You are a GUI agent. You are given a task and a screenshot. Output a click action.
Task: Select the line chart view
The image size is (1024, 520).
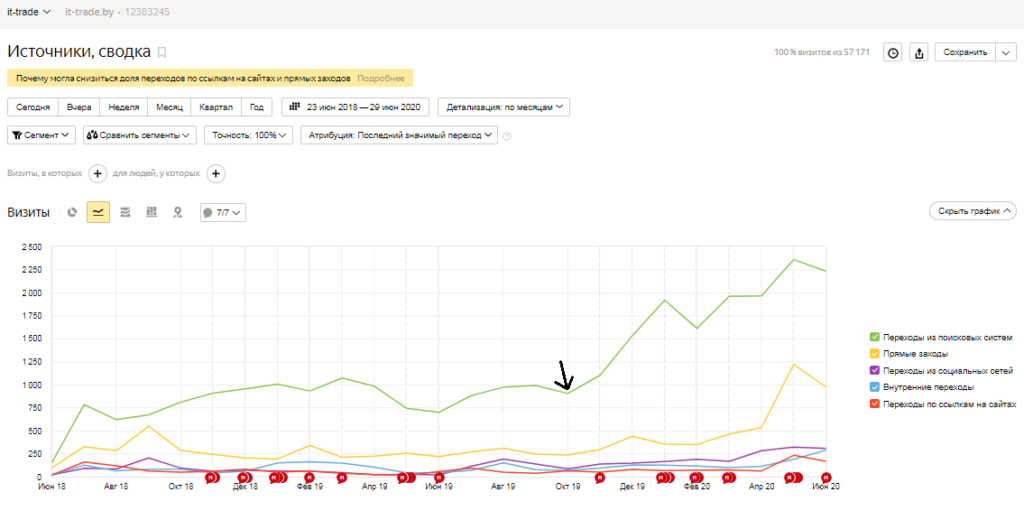click(99, 212)
